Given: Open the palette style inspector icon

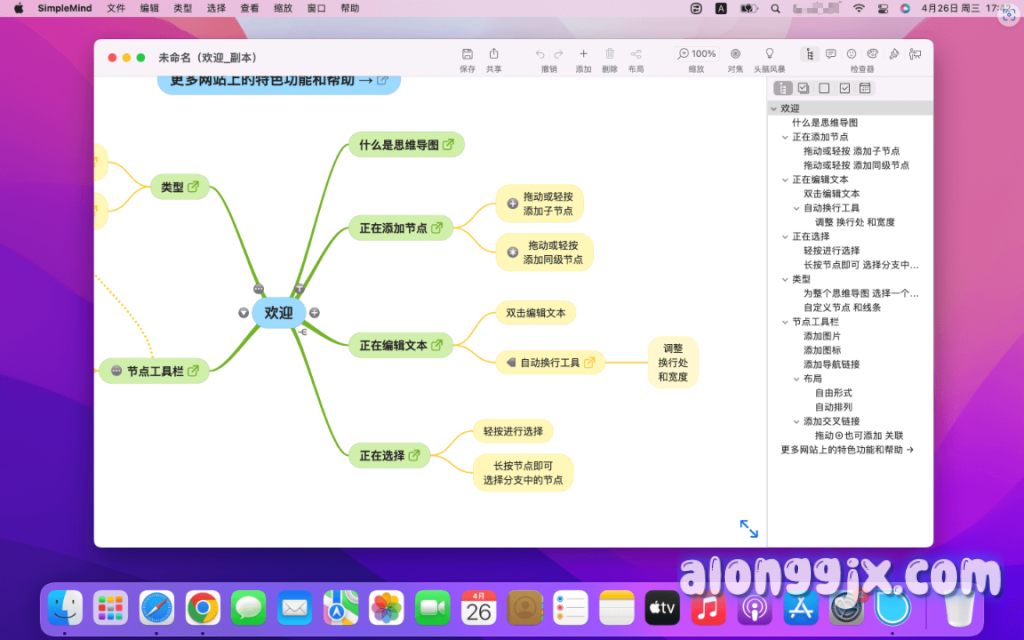Looking at the screenshot, I should (872, 54).
